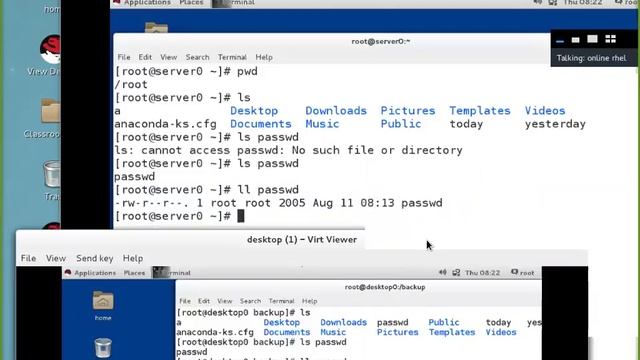Click anaconda-ks.cfg in server0 ls output
The width and height of the screenshot is (640, 360).
(x=165, y=124)
